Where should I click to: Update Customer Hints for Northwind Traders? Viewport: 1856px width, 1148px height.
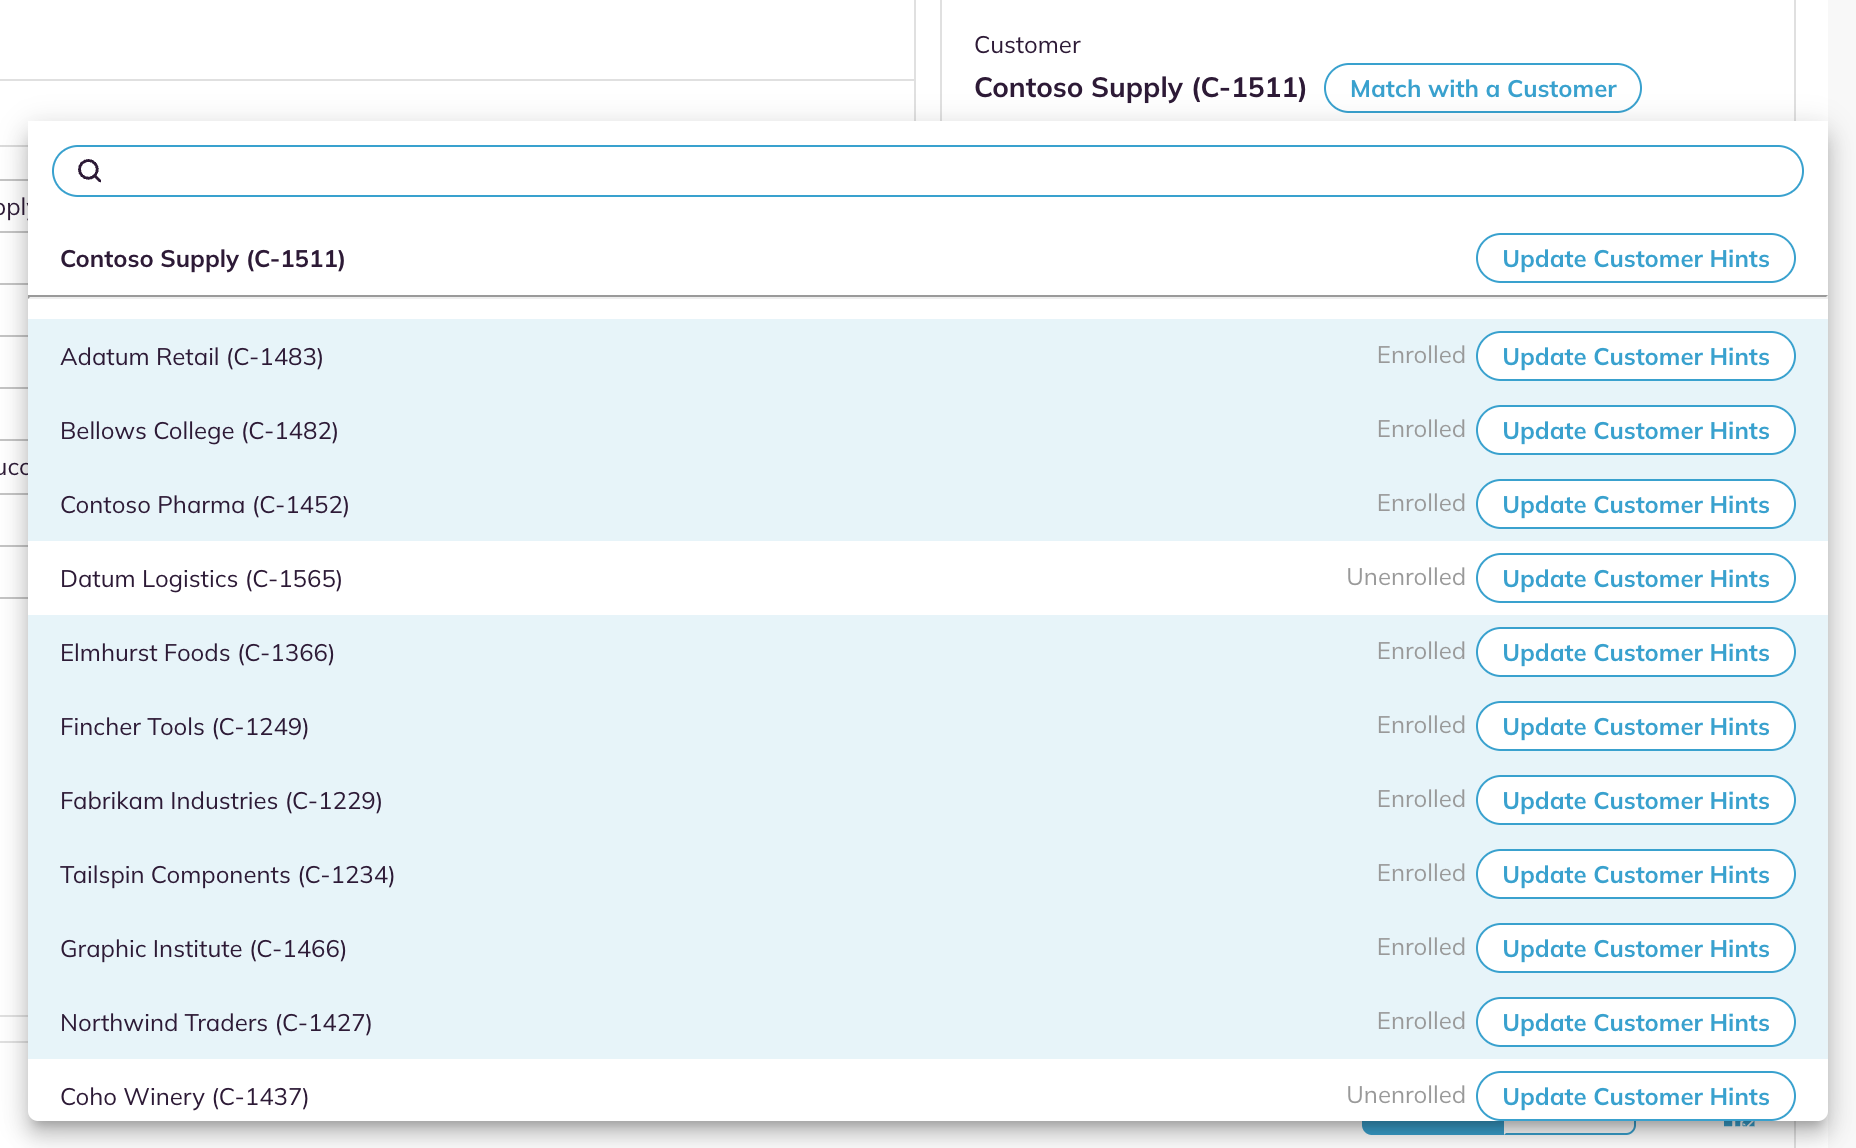(x=1635, y=1022)
